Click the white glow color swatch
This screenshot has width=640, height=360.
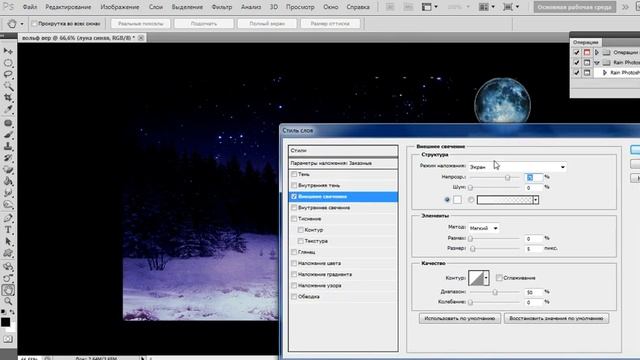[457, 200]
